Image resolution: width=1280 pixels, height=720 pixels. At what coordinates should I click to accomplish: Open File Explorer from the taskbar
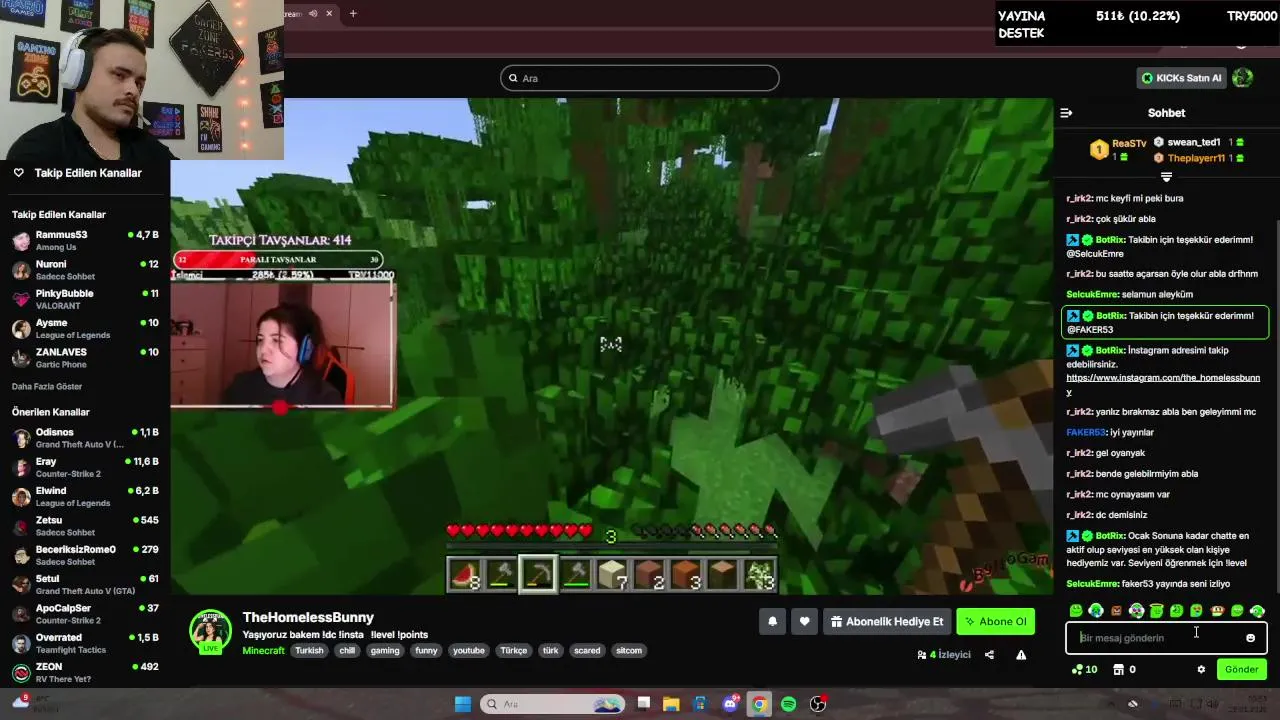[x=671, y=704]
